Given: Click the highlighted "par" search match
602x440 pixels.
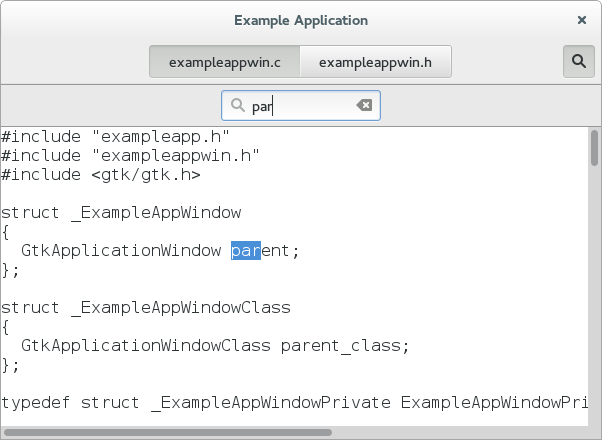Looking at the screenshot, I should [245, 250].
